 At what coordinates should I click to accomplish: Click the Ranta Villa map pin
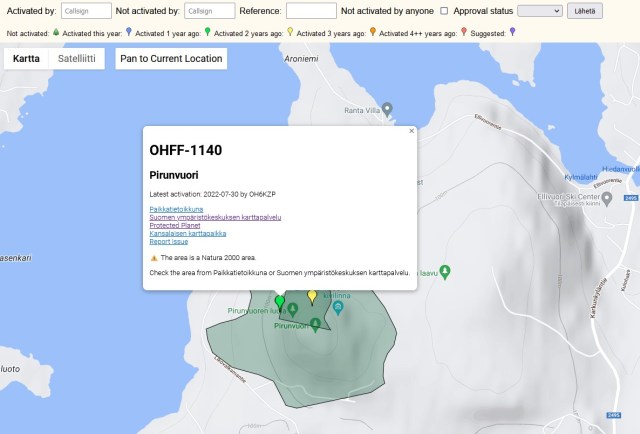(387, 109)
